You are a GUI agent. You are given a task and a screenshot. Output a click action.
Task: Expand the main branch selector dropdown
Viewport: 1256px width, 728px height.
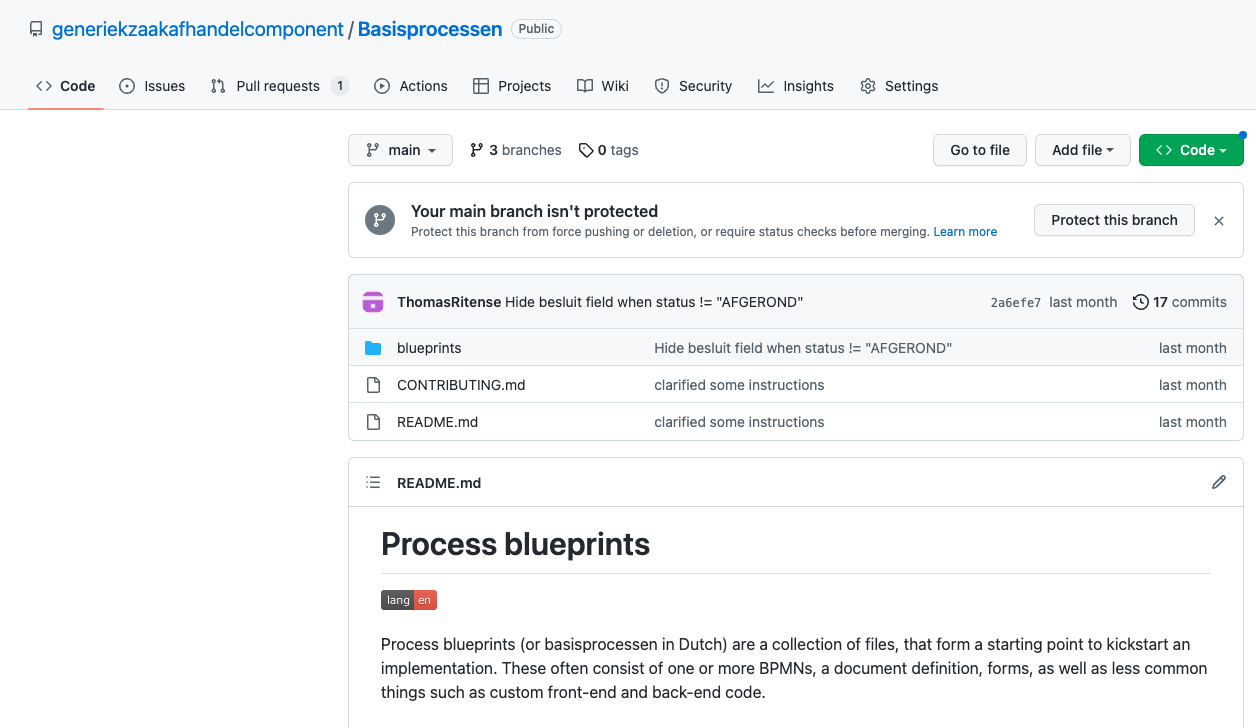(x=400, y=150)
